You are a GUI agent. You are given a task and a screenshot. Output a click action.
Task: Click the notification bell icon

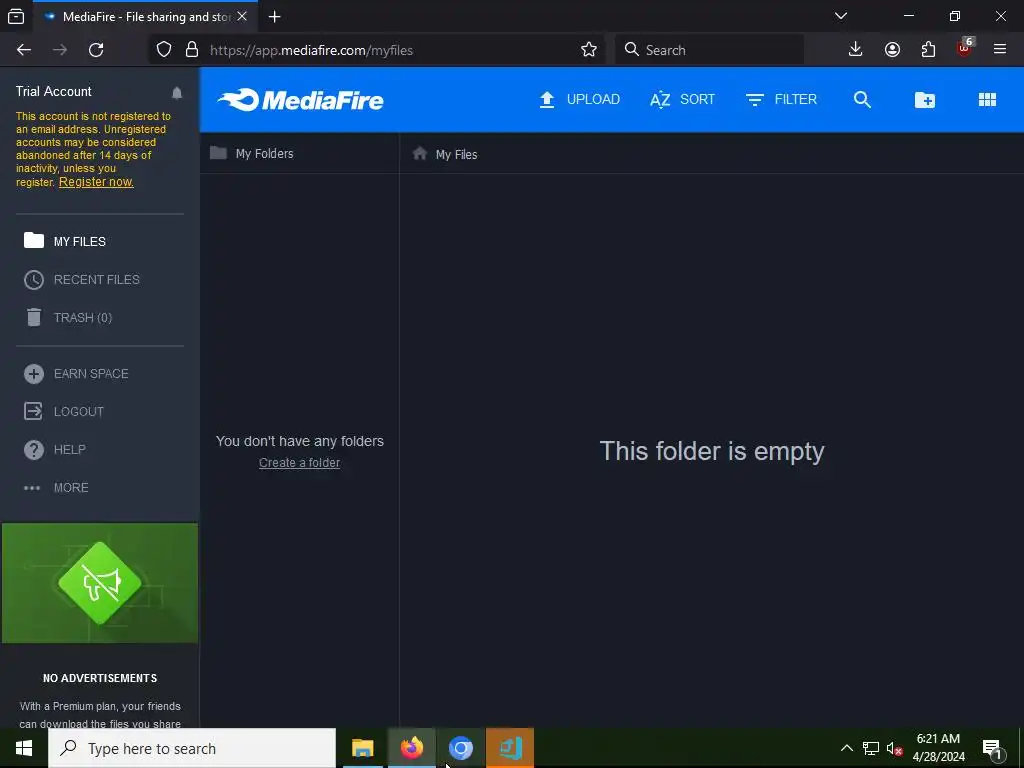(177, 93)
